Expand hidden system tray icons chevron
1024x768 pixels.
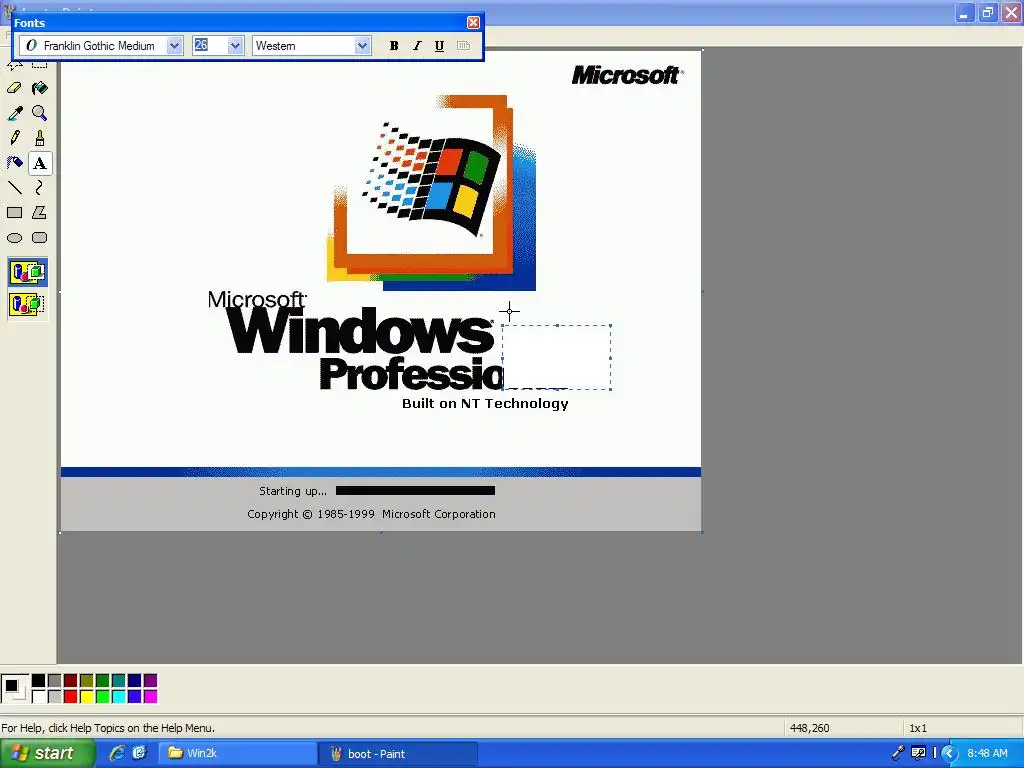949,753
